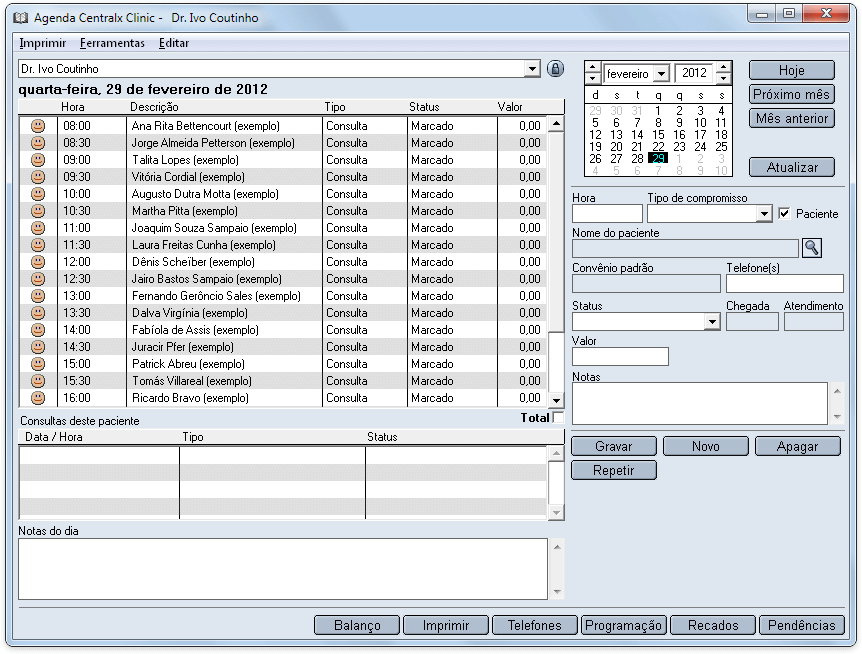Click smiley icon at the 10:00 appointment

[x=38, y=194]
